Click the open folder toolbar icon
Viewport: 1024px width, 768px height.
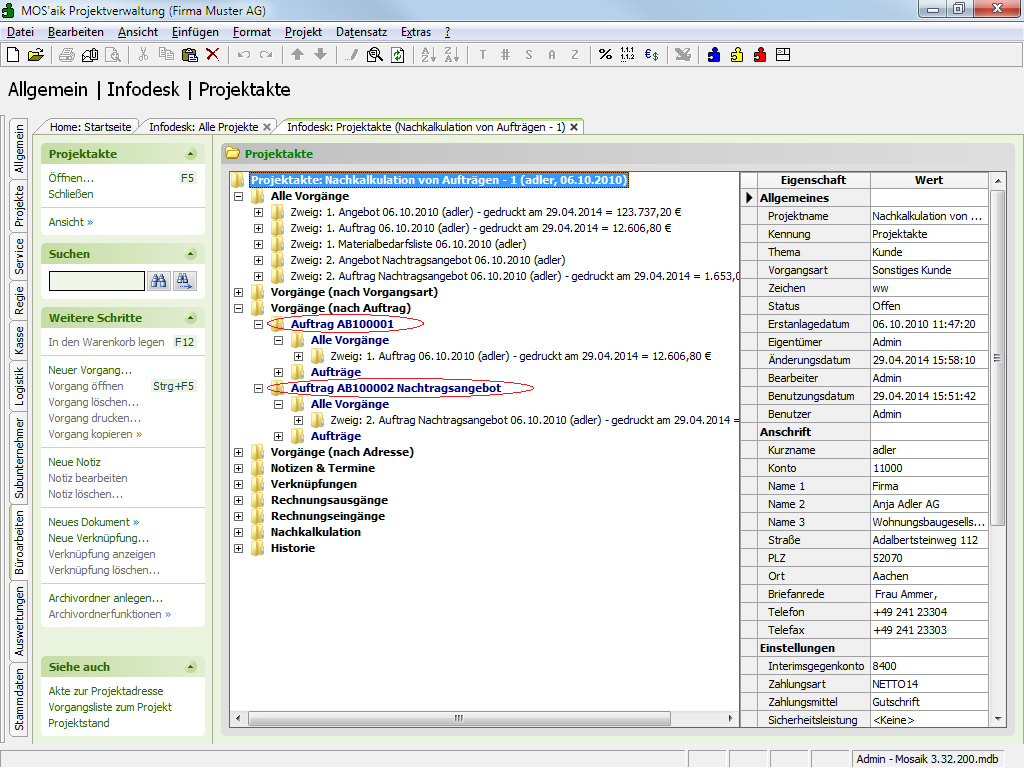[x=36, y=55]
